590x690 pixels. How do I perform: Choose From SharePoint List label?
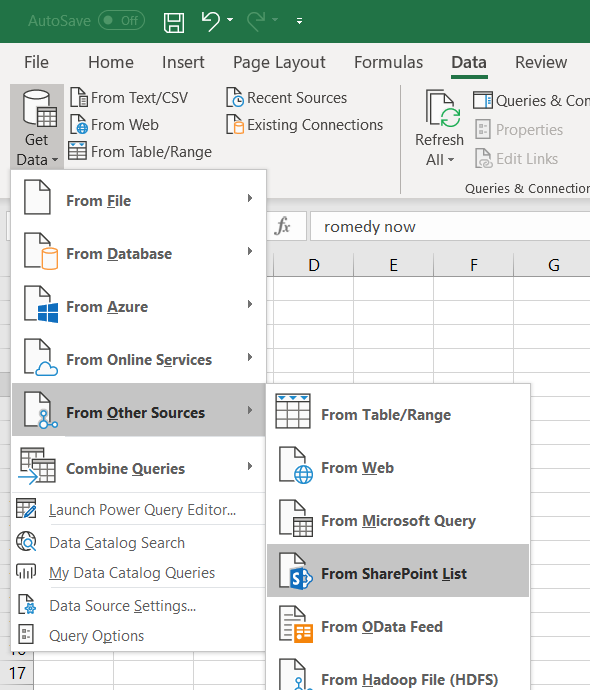(x=394, y=574)
